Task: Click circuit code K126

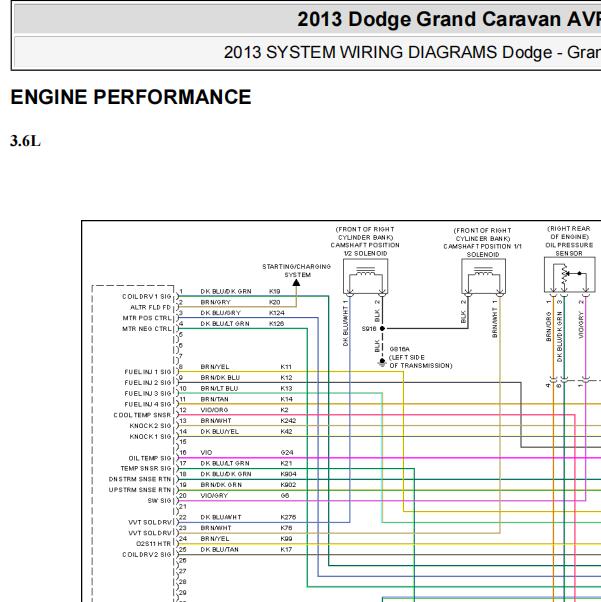Action: coord(276,324)
